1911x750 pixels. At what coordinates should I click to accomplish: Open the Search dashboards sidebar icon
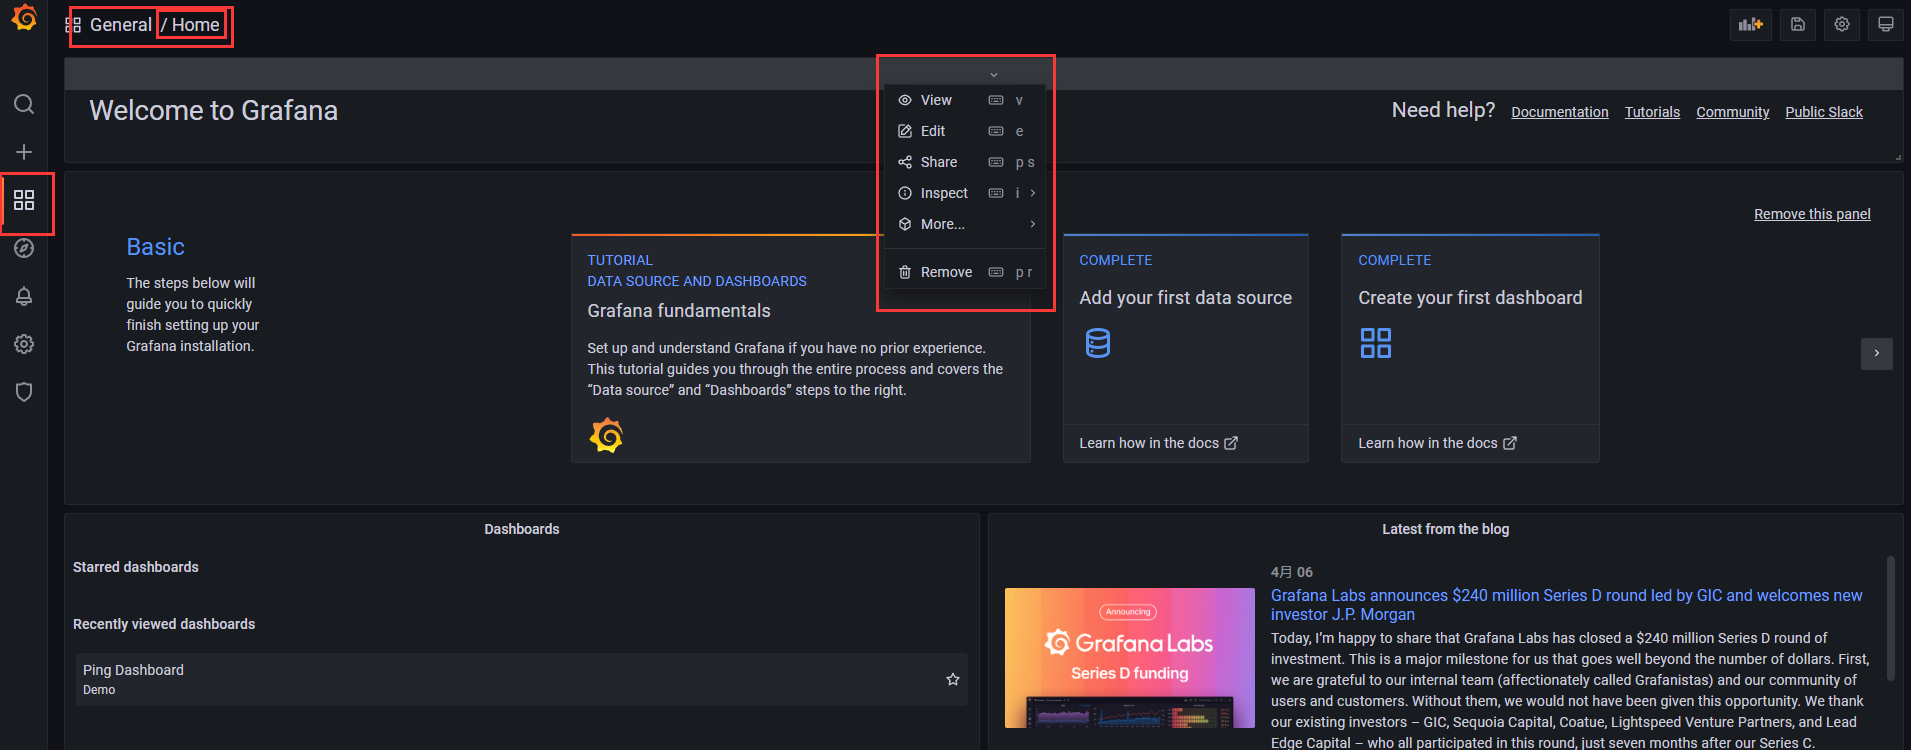[24, 104]
